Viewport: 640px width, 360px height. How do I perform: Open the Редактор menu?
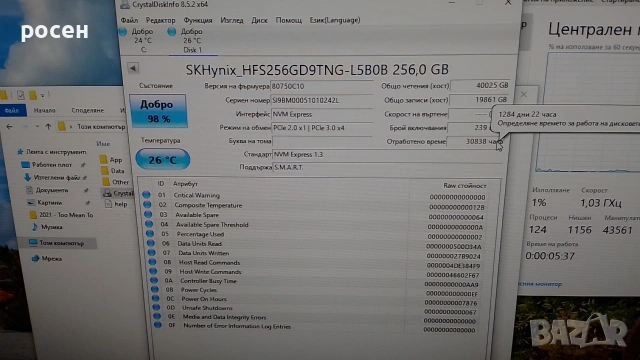coord(160,20)
